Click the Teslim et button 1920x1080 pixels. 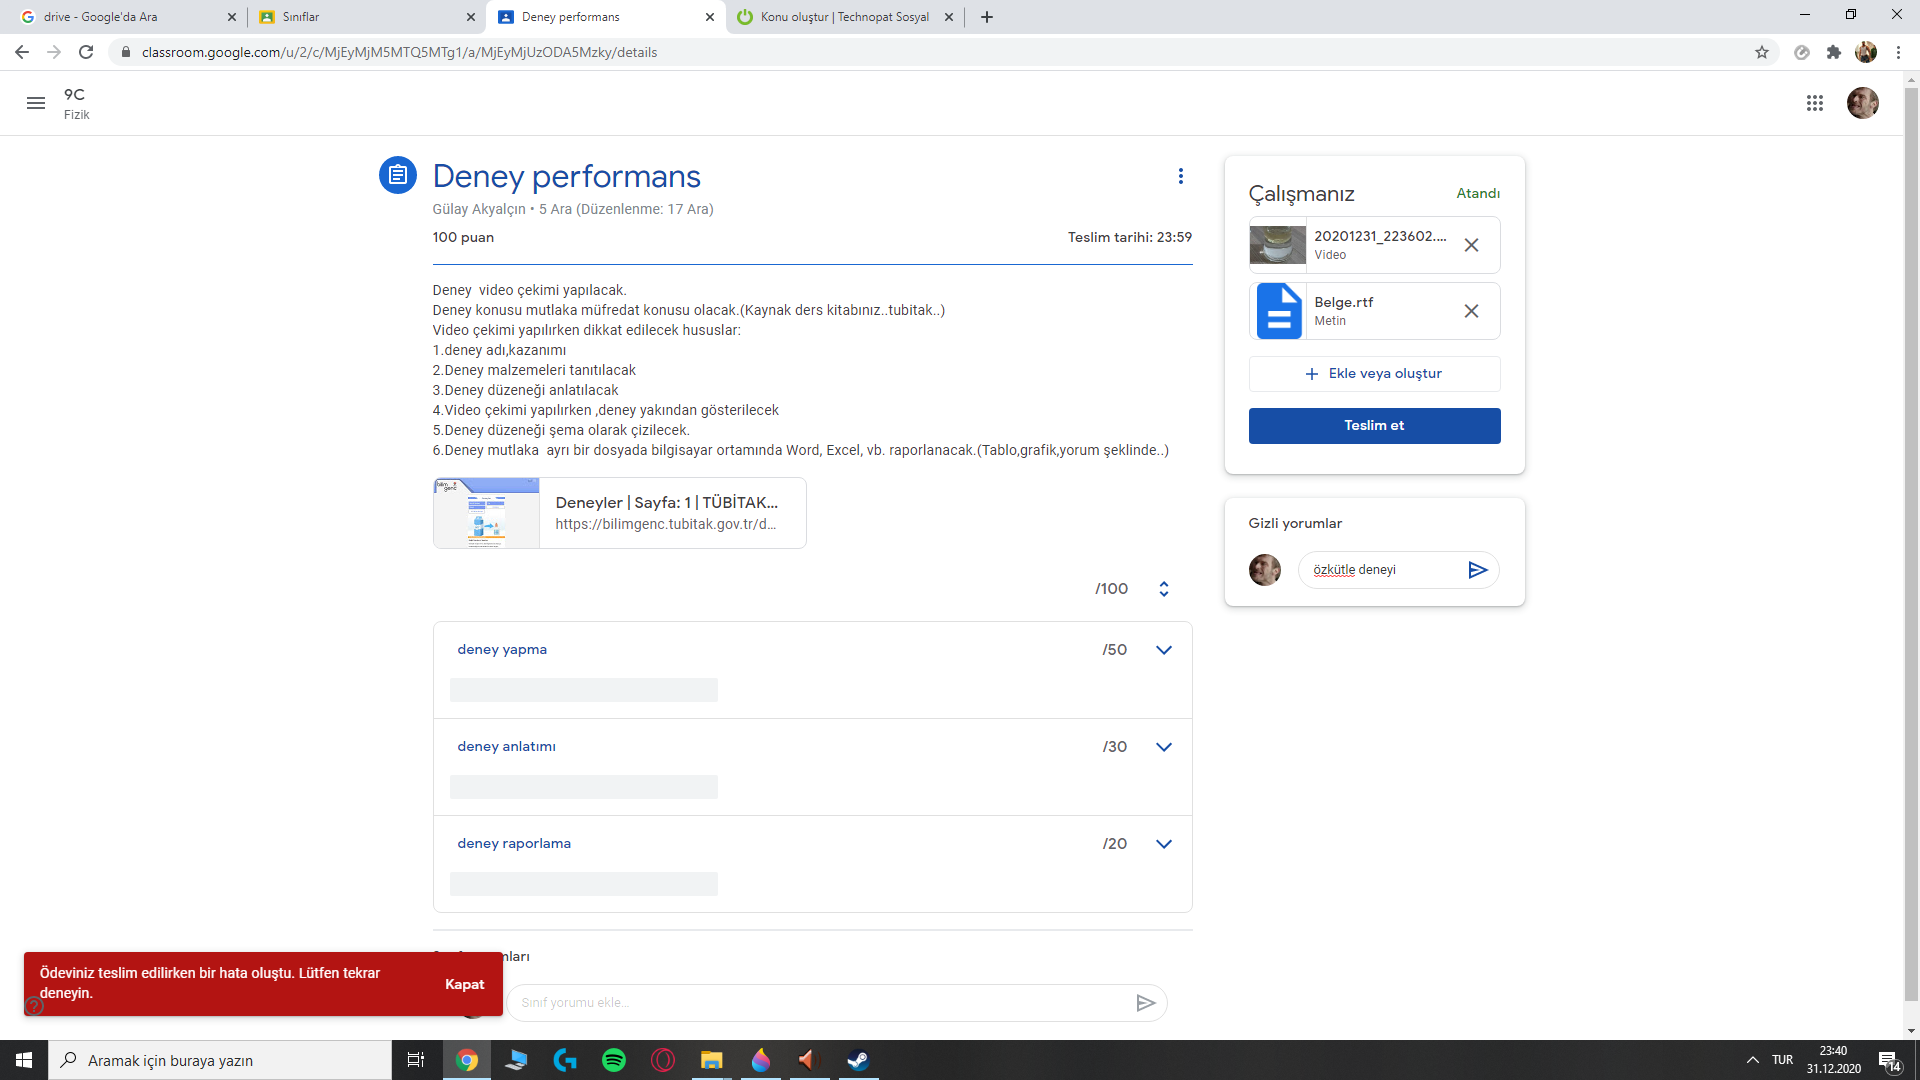1373,426
